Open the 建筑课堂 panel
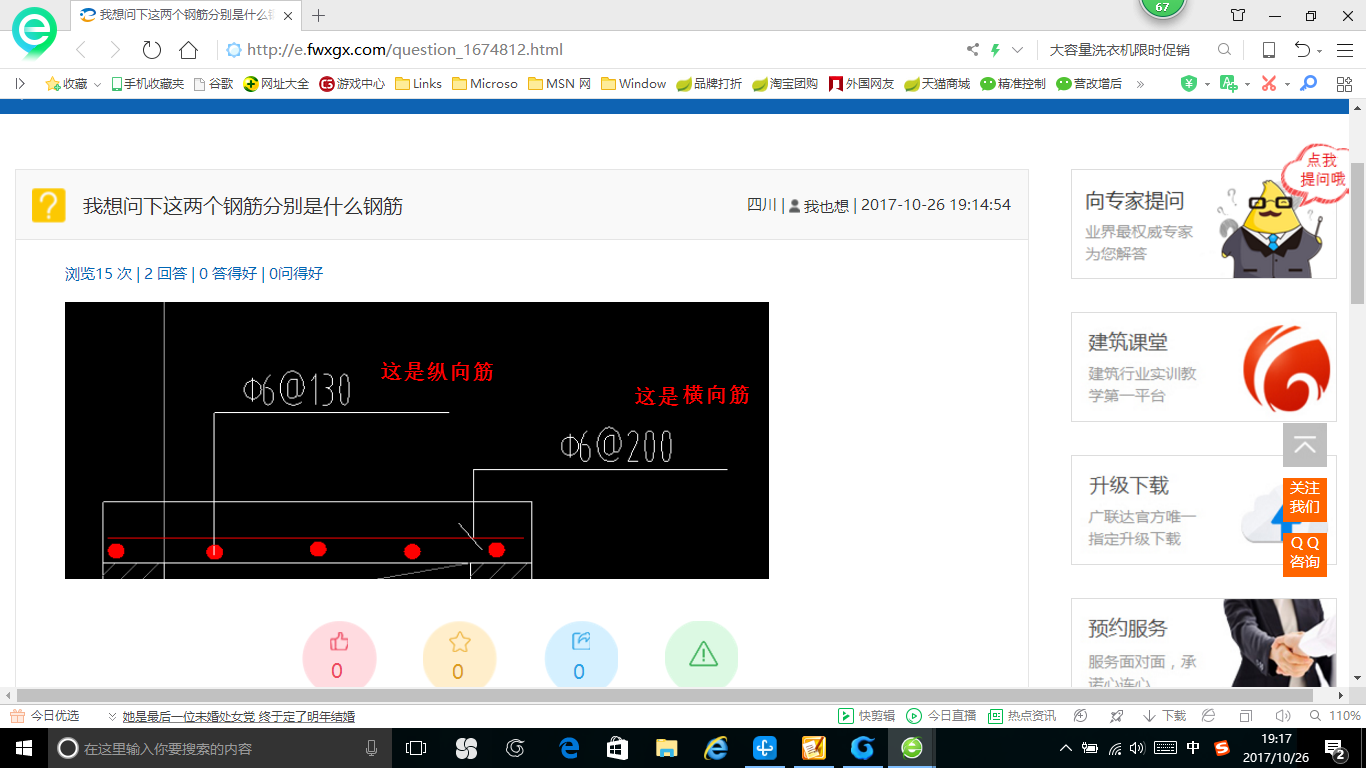 1204,367
